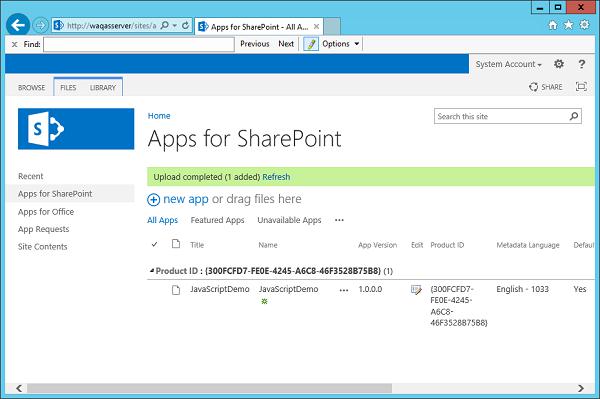Viewport: 600px width, 399px height.
Task: Toggle highlight all matches pencil icon
Action: point(311,44)
